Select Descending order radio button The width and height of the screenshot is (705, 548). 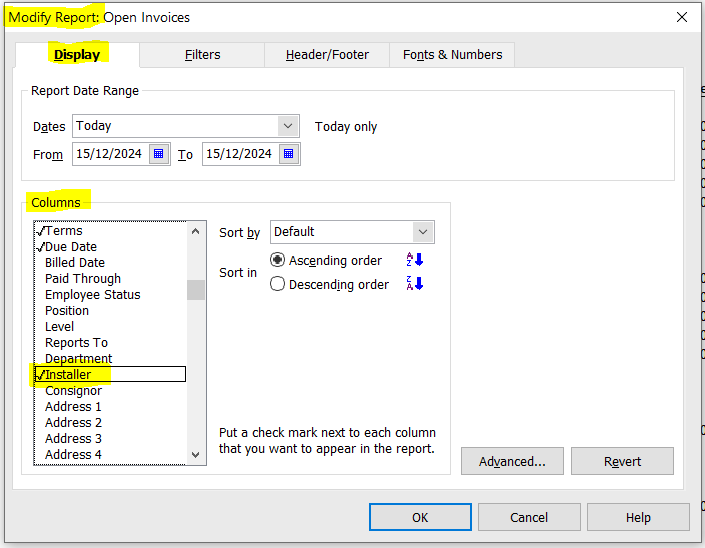click(277, 284)
